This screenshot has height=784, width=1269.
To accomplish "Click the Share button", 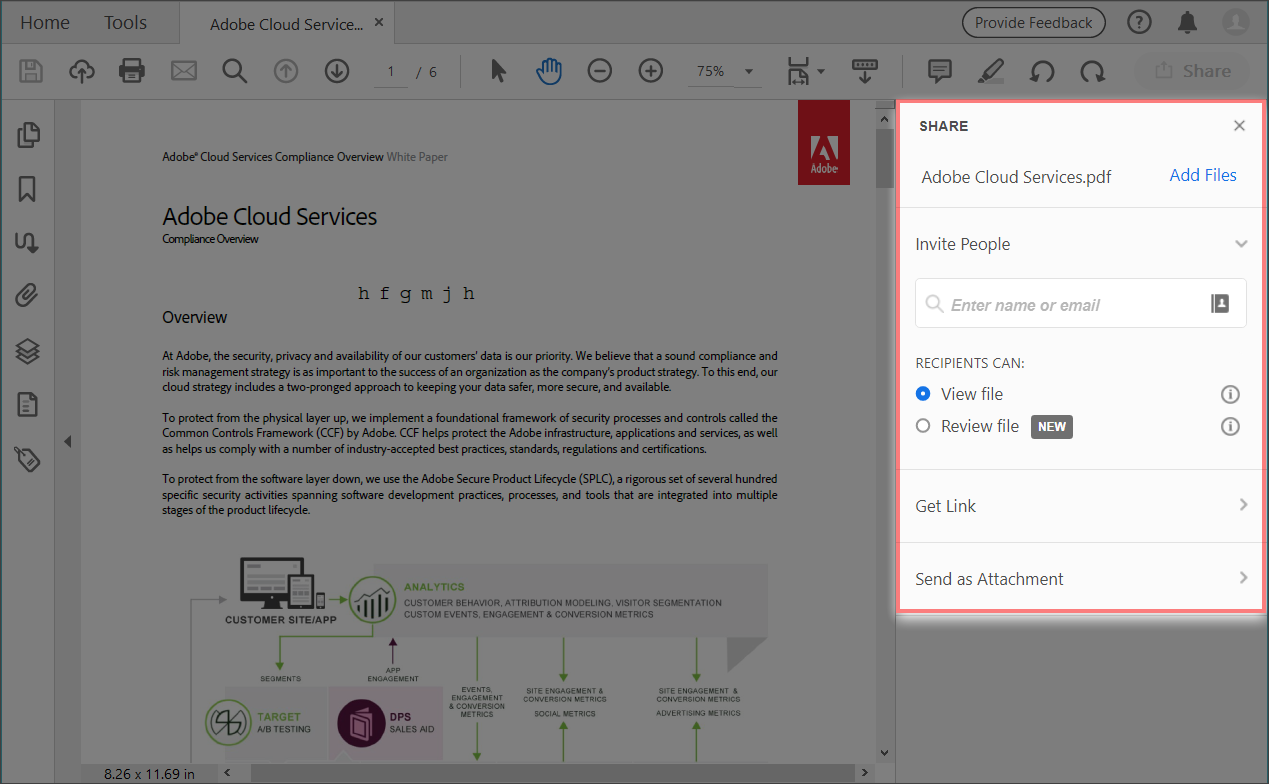I will click(x=1192, y=71).
